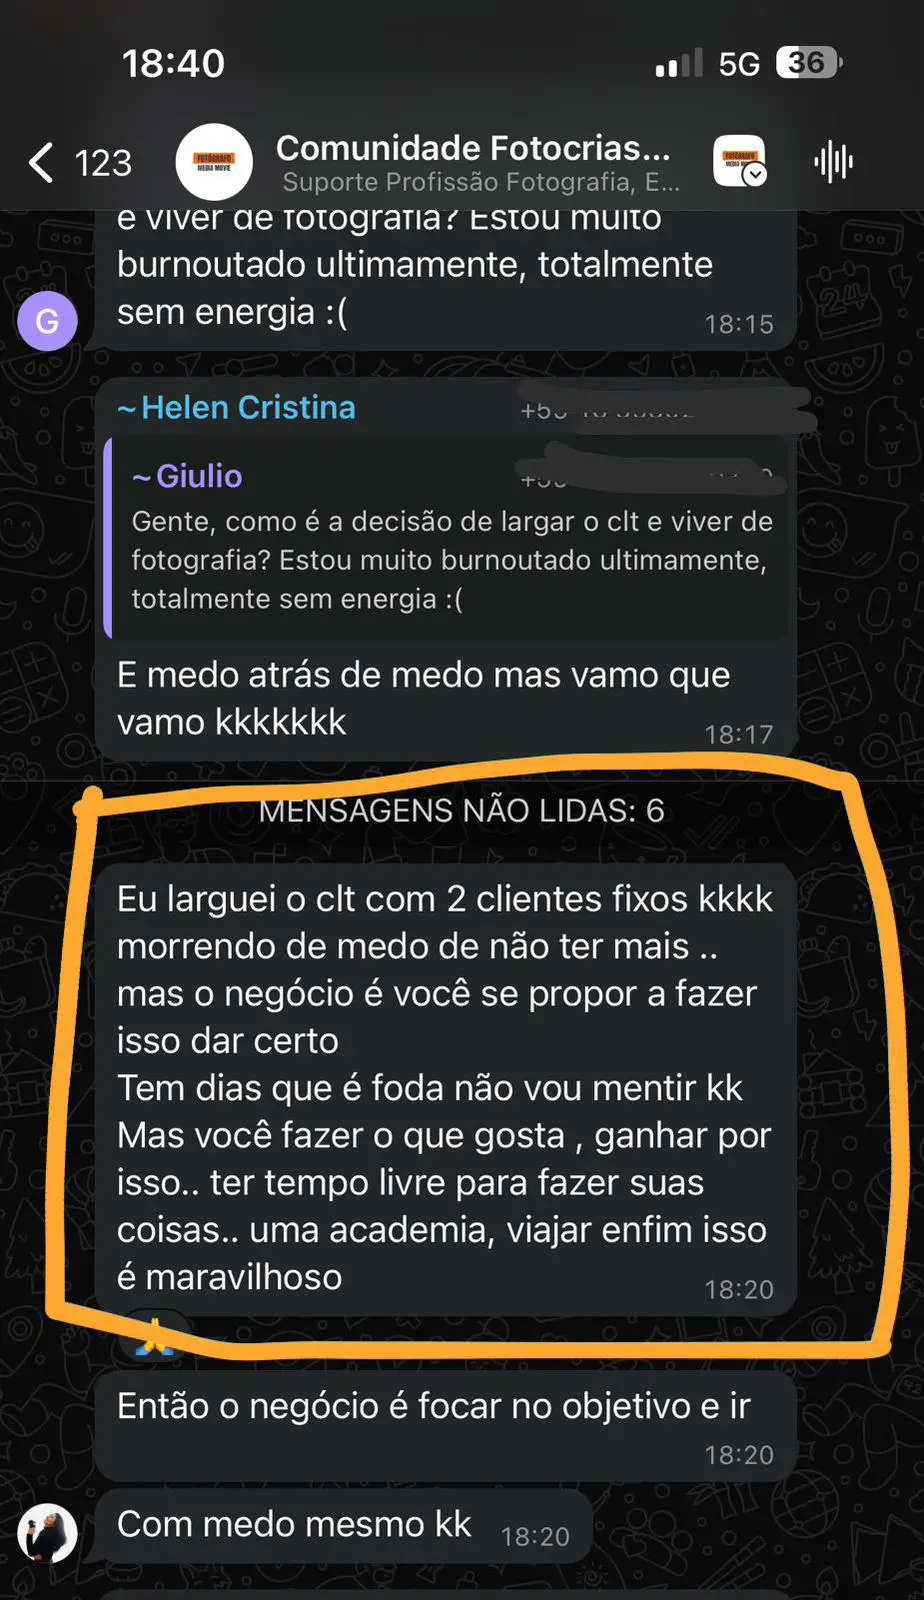Start a voice chat with waveform icon
Viewport: 924px width, 1600px height.
coord(834,161)
